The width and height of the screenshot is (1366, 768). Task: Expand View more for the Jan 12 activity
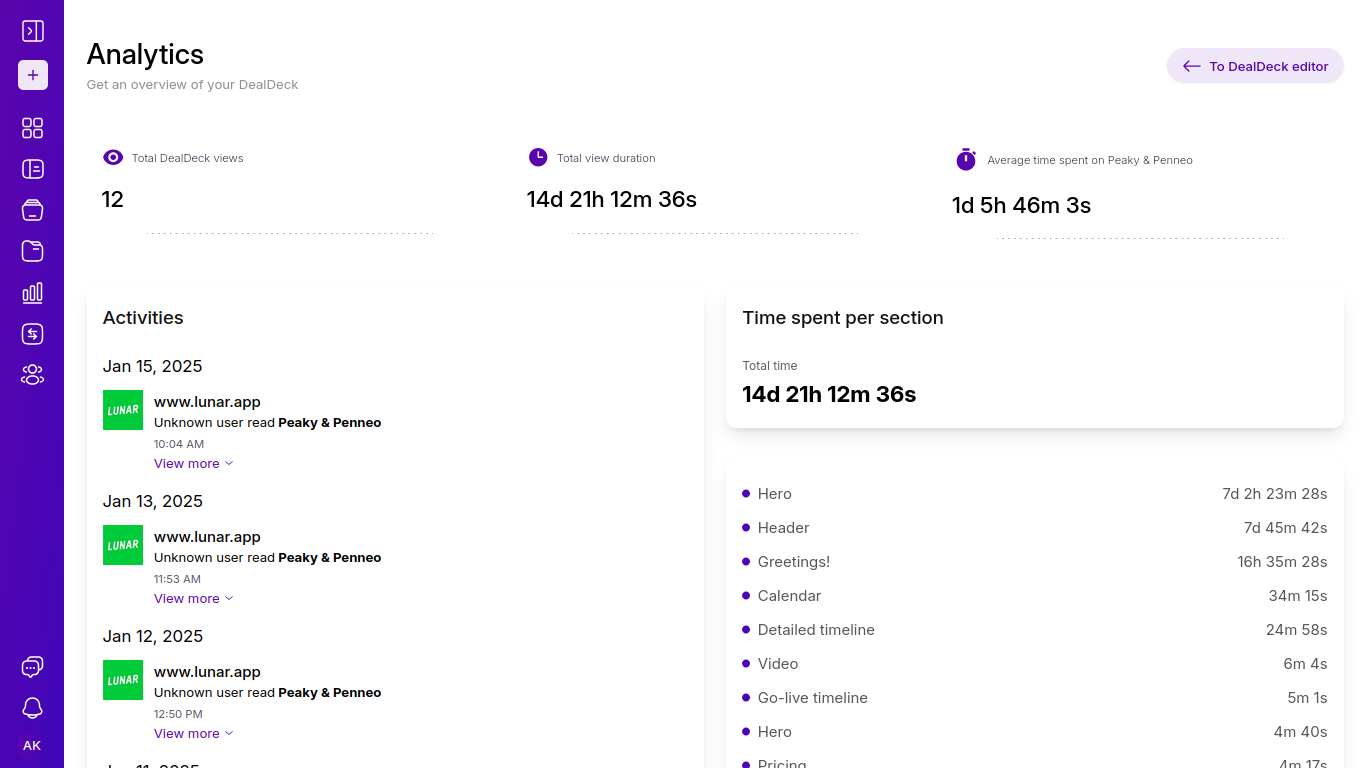[194, 733]
